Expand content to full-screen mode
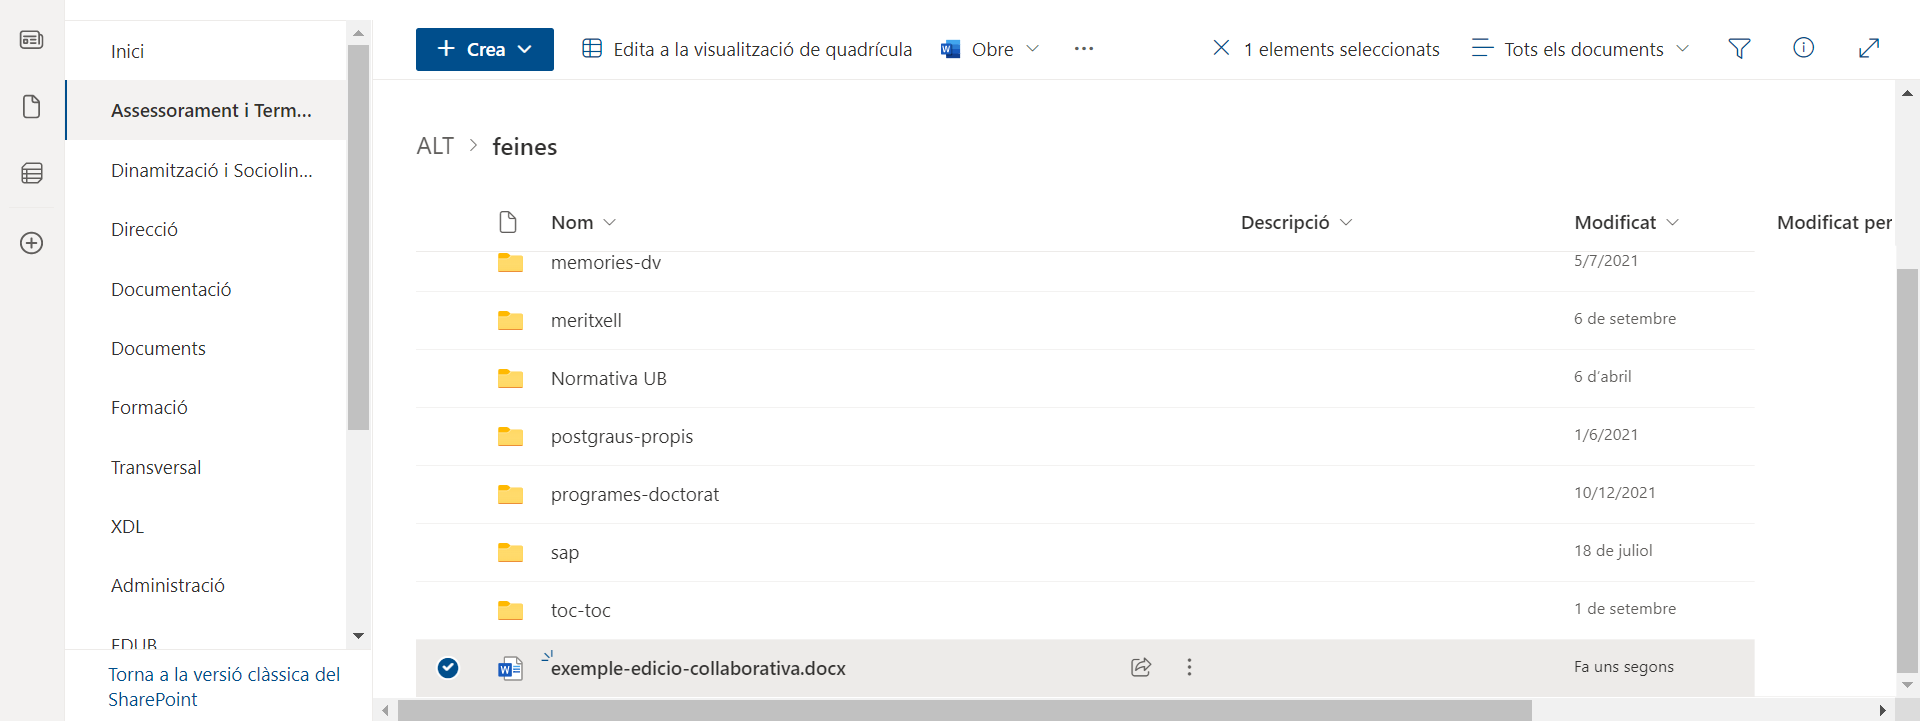The image size is (1920, 721). point(1868,48)
